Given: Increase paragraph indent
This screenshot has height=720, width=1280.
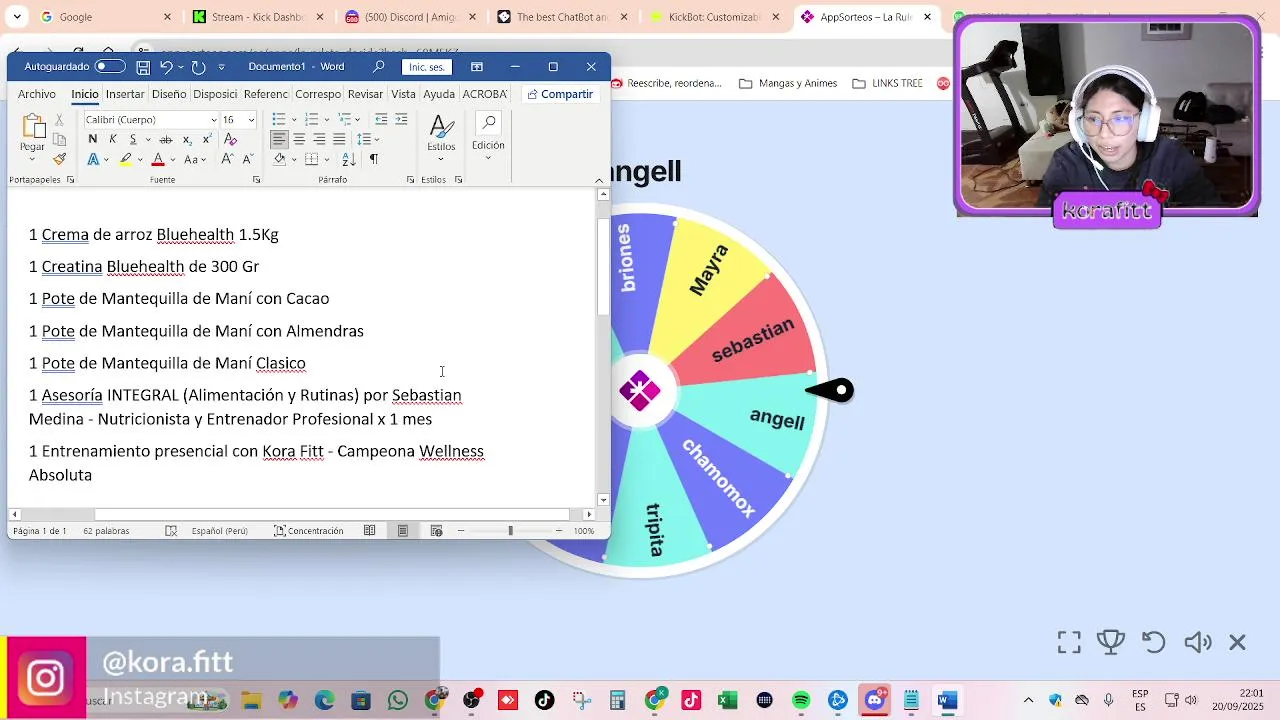Looking at the screenshot, I should tap(401, 119).
